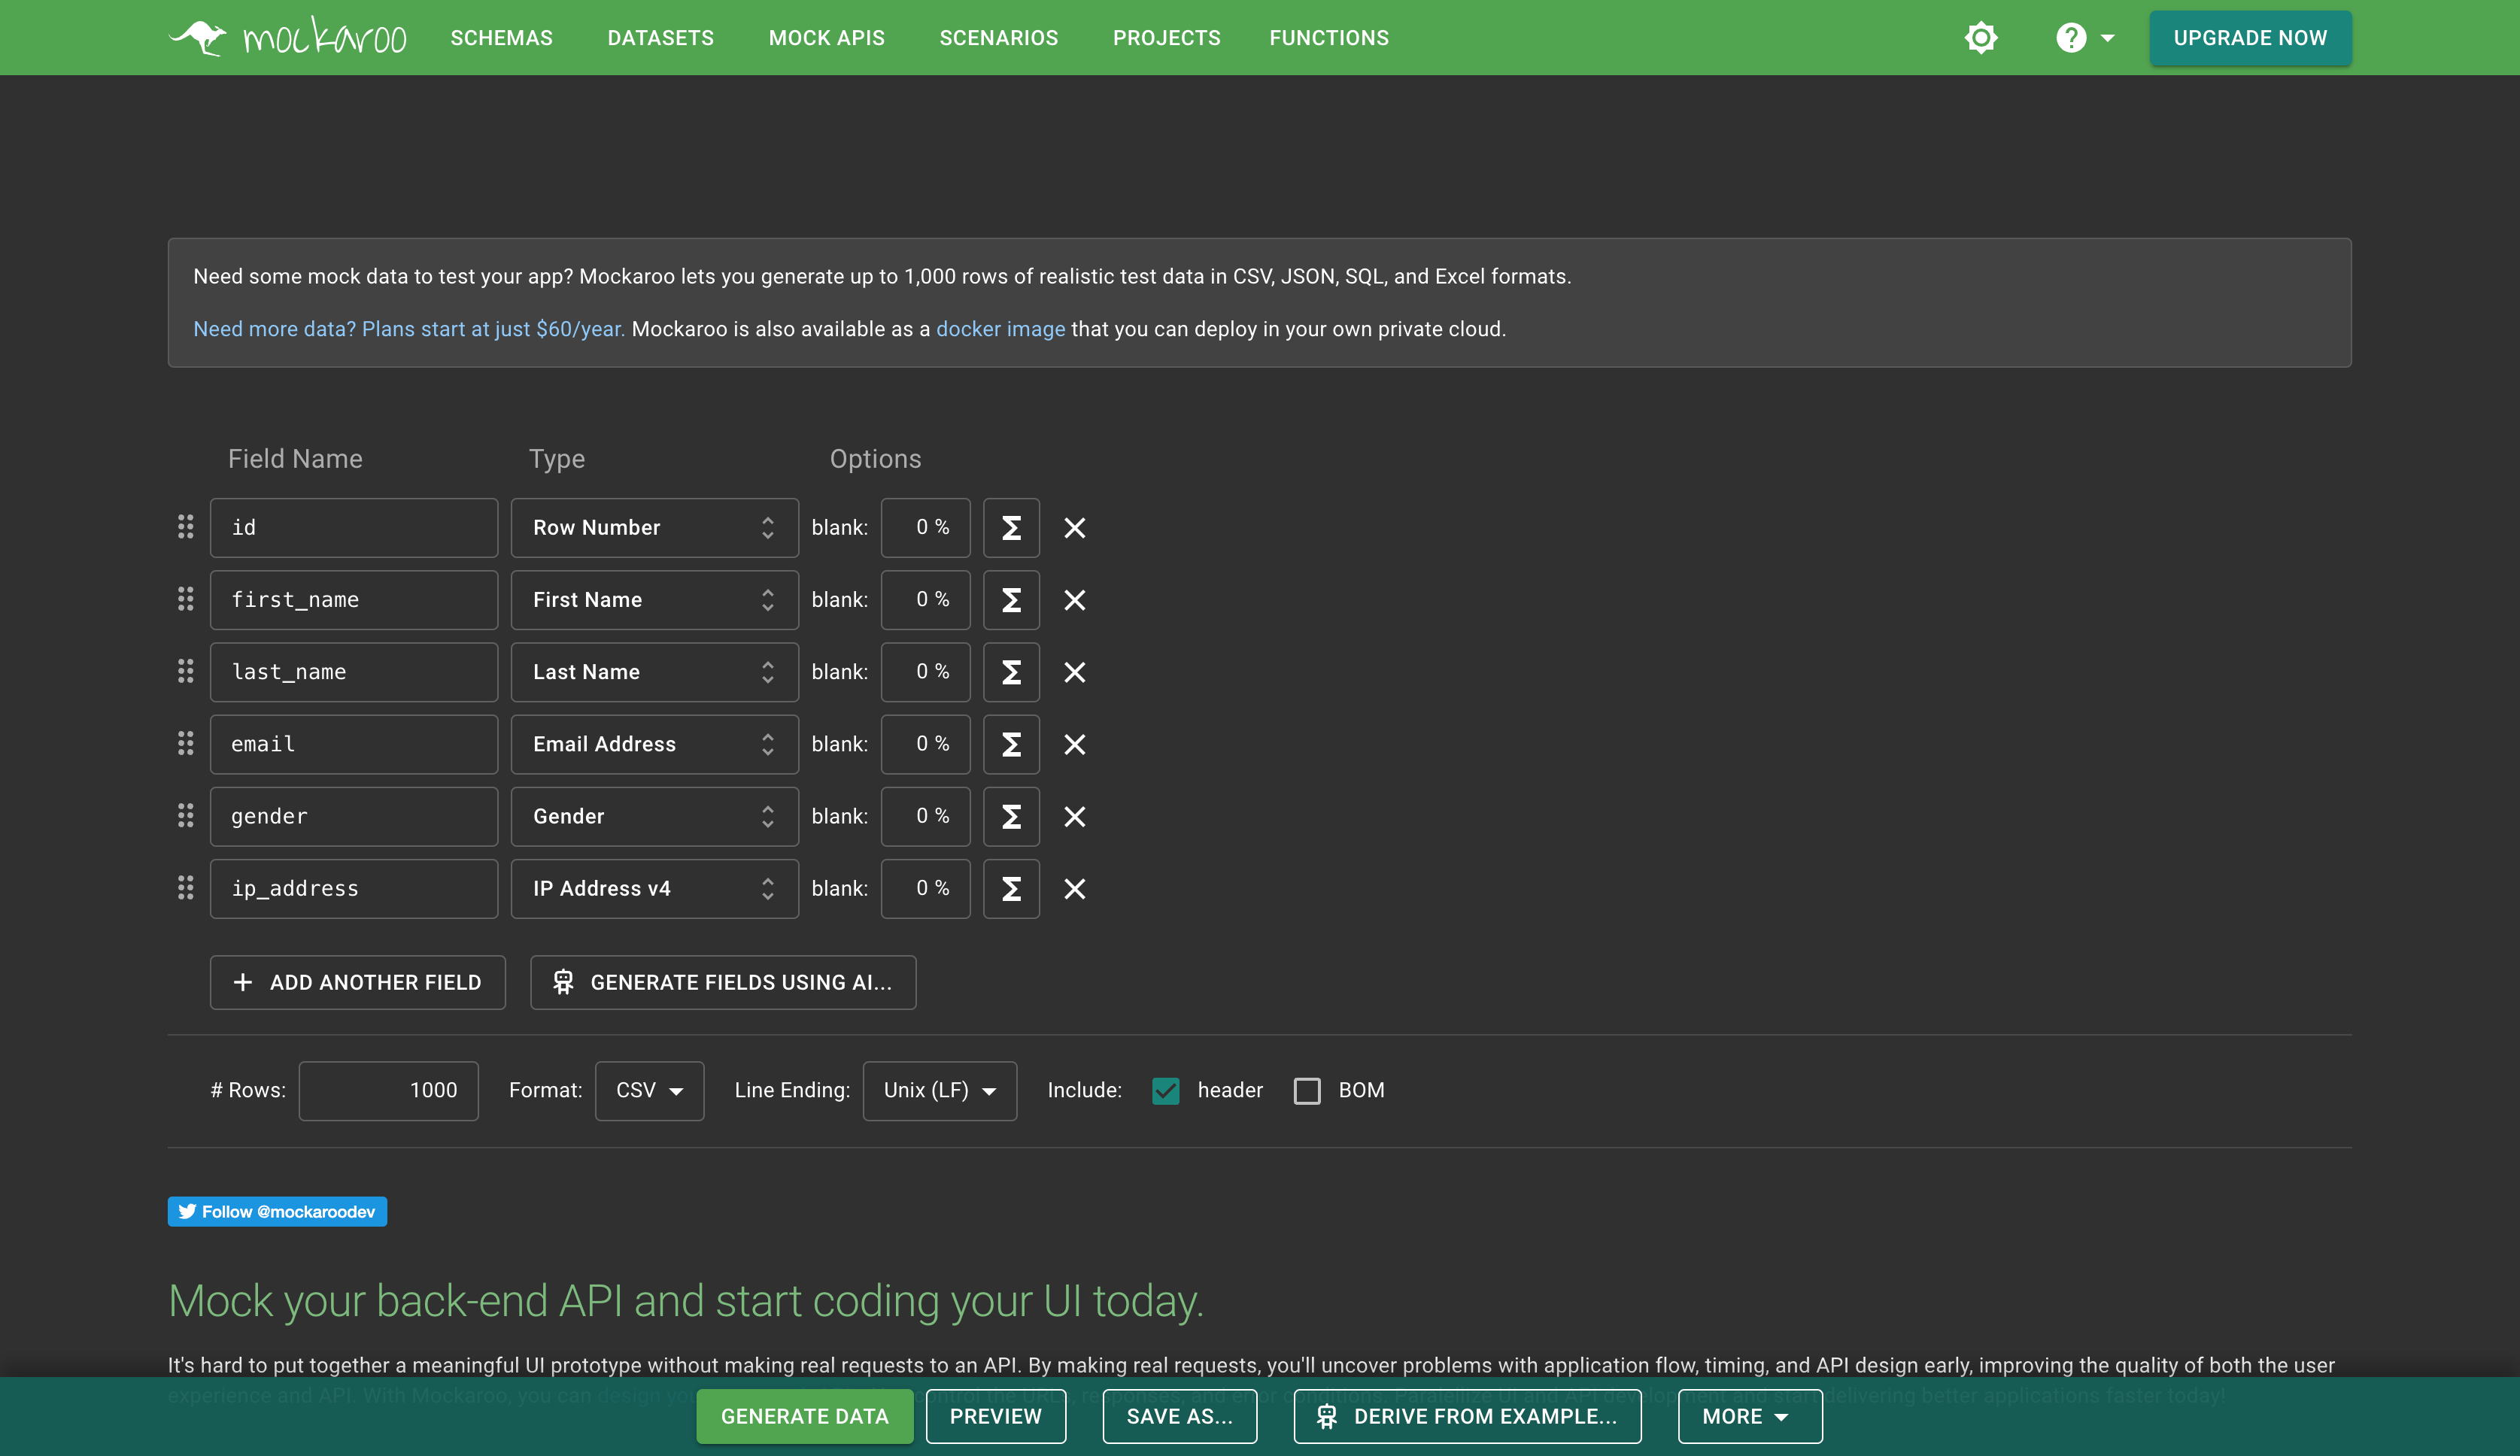Remove the last_name field with its X
2520x1456 pixels.
coord(1074,672)
